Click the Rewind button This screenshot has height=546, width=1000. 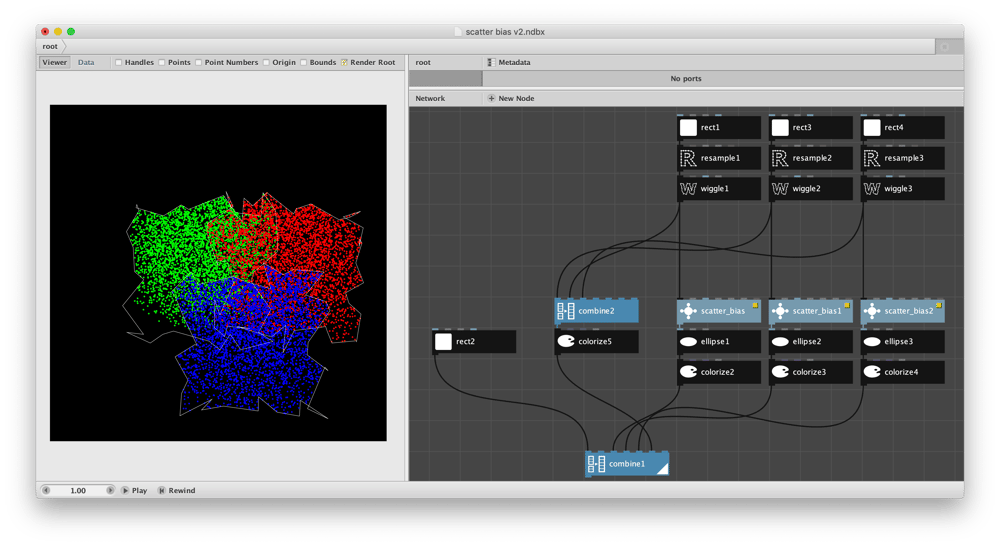coord(177,491)
